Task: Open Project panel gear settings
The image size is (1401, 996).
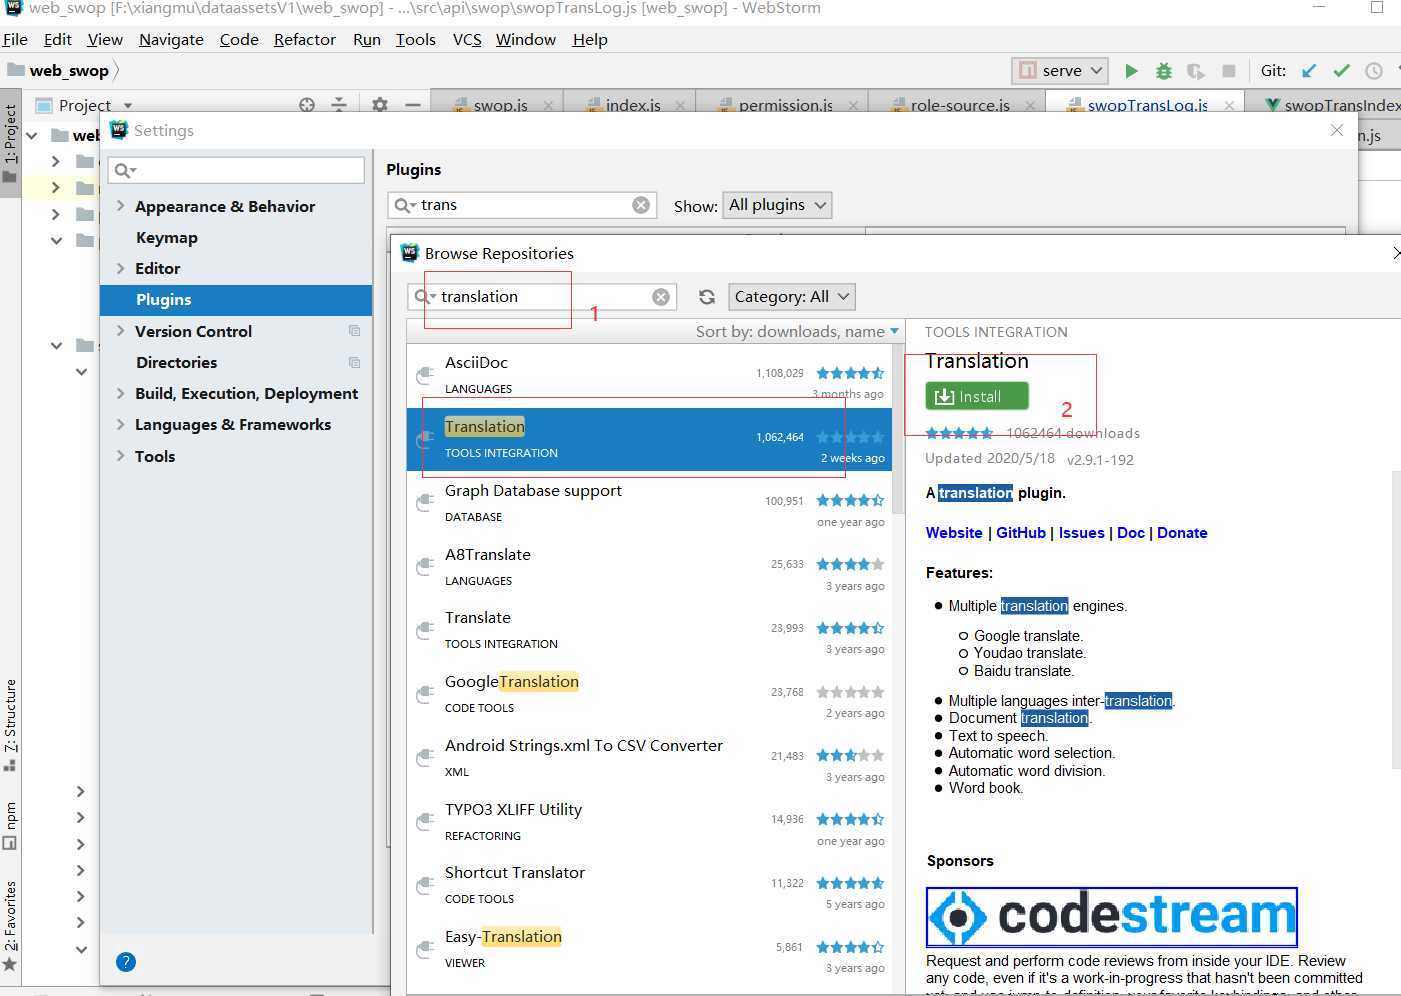Action: click(x=380, y=104)
